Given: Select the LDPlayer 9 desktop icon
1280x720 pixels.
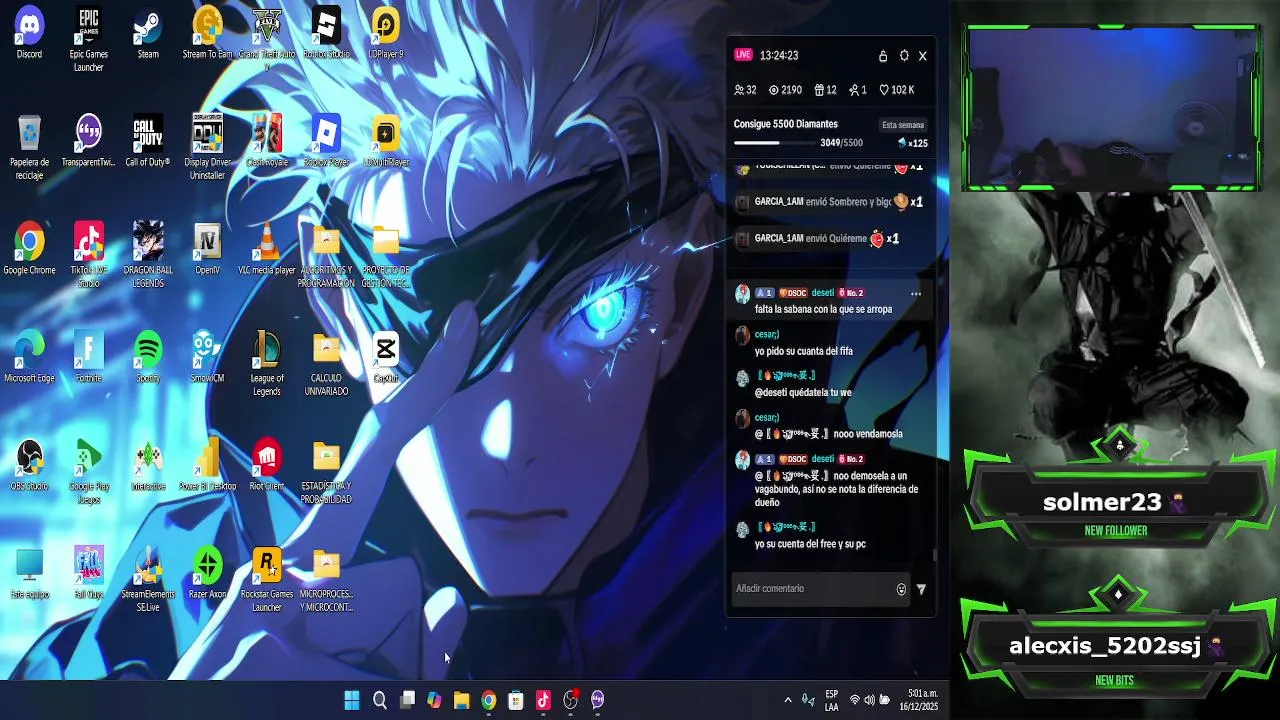Looking at the screenshot, I should pos(385,34).
